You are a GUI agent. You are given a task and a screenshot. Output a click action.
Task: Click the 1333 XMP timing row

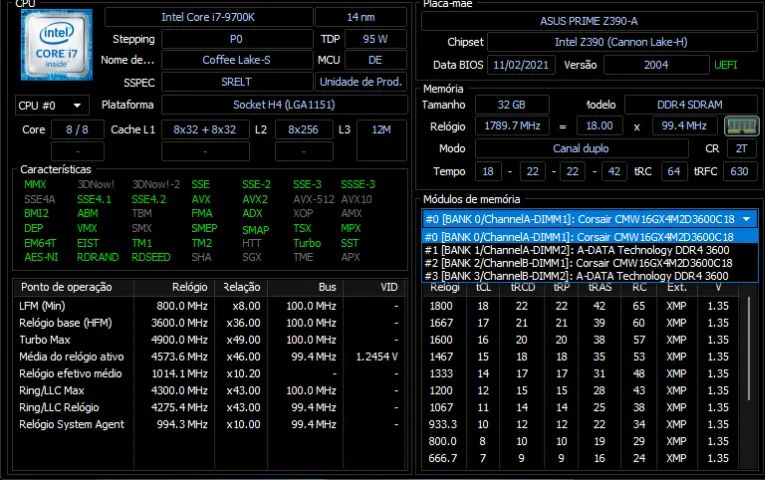tap(583, 374)
